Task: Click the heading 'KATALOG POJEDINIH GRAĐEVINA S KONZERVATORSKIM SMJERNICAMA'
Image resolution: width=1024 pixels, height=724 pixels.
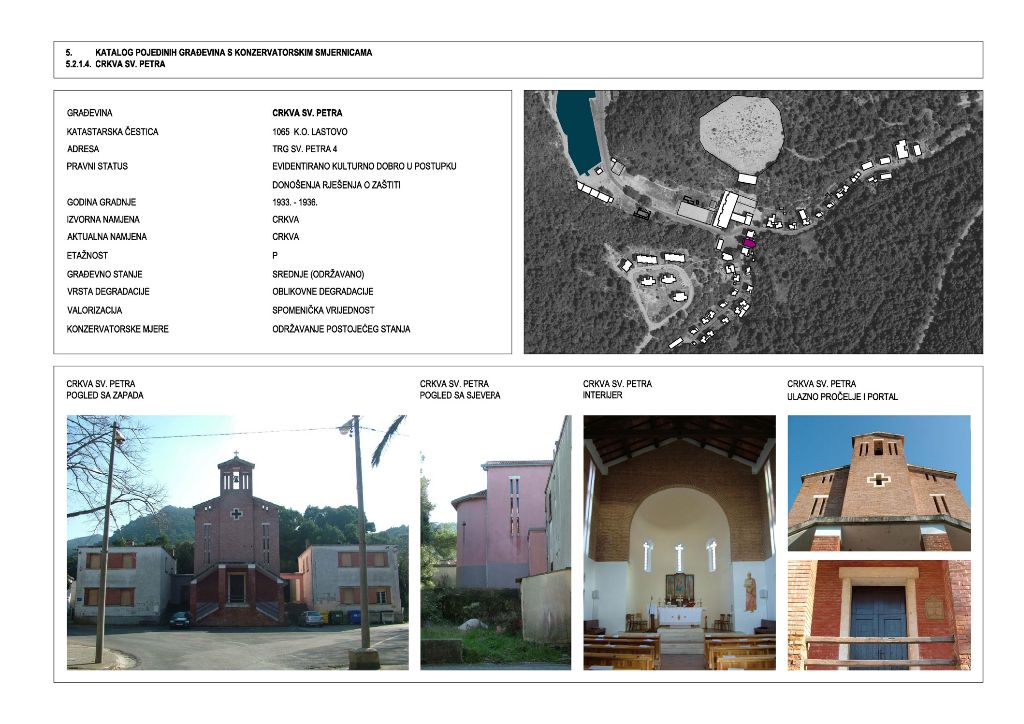Action: click(233, 52)
